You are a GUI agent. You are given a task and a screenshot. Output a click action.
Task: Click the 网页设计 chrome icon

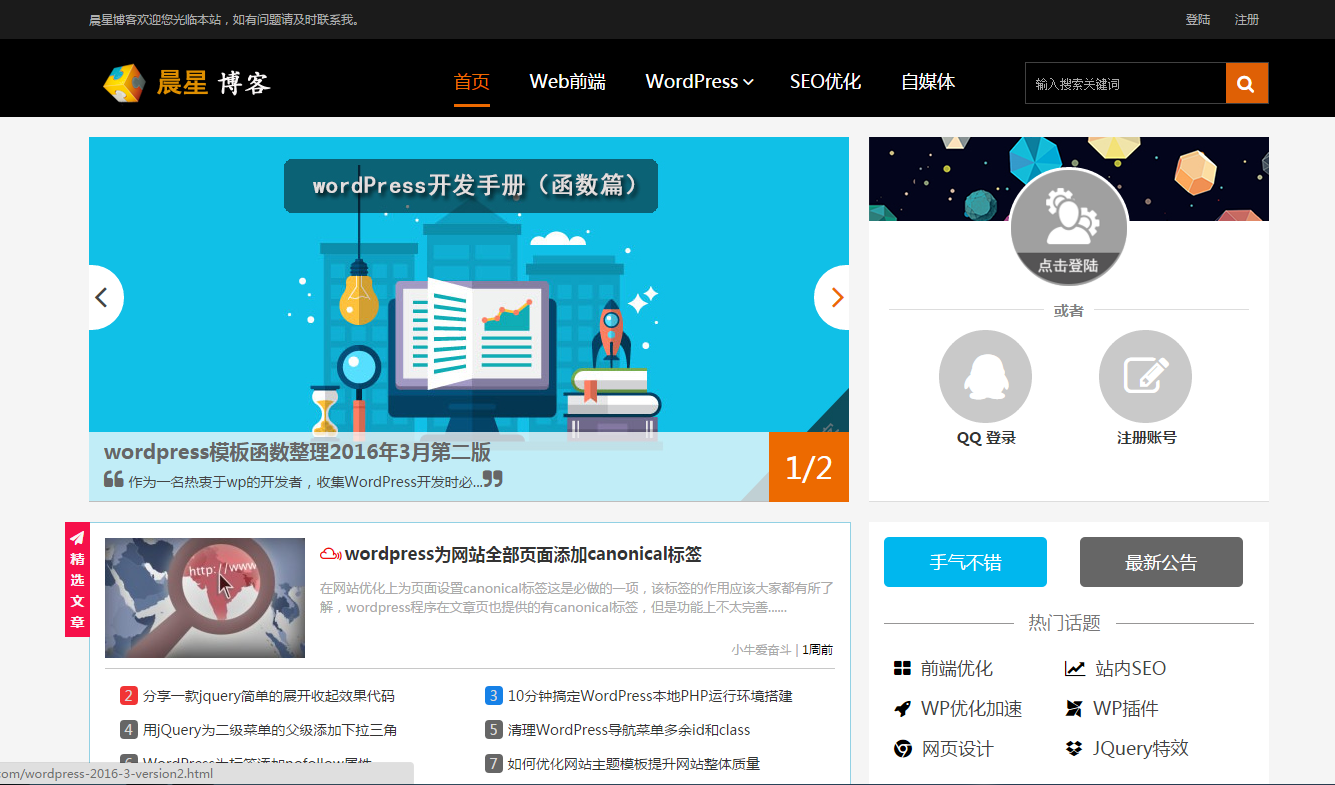903,749
